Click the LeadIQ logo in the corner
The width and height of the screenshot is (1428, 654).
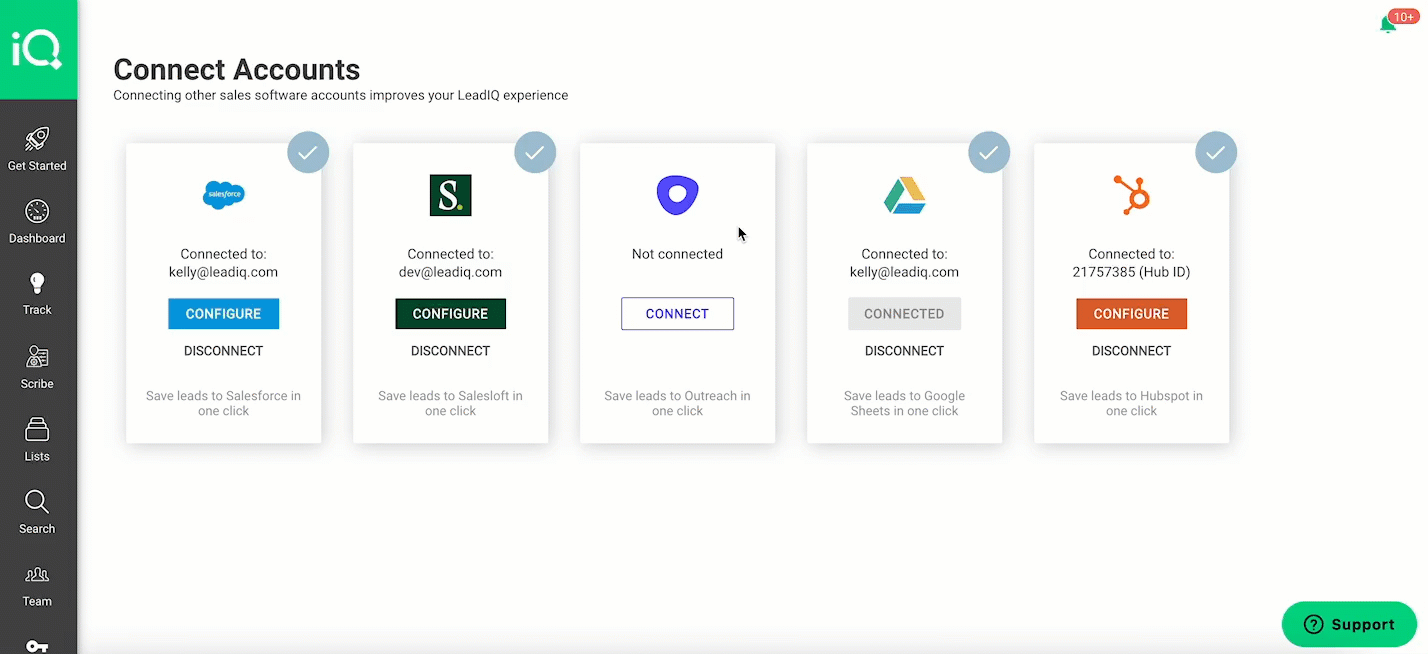[x=37, y=50]
